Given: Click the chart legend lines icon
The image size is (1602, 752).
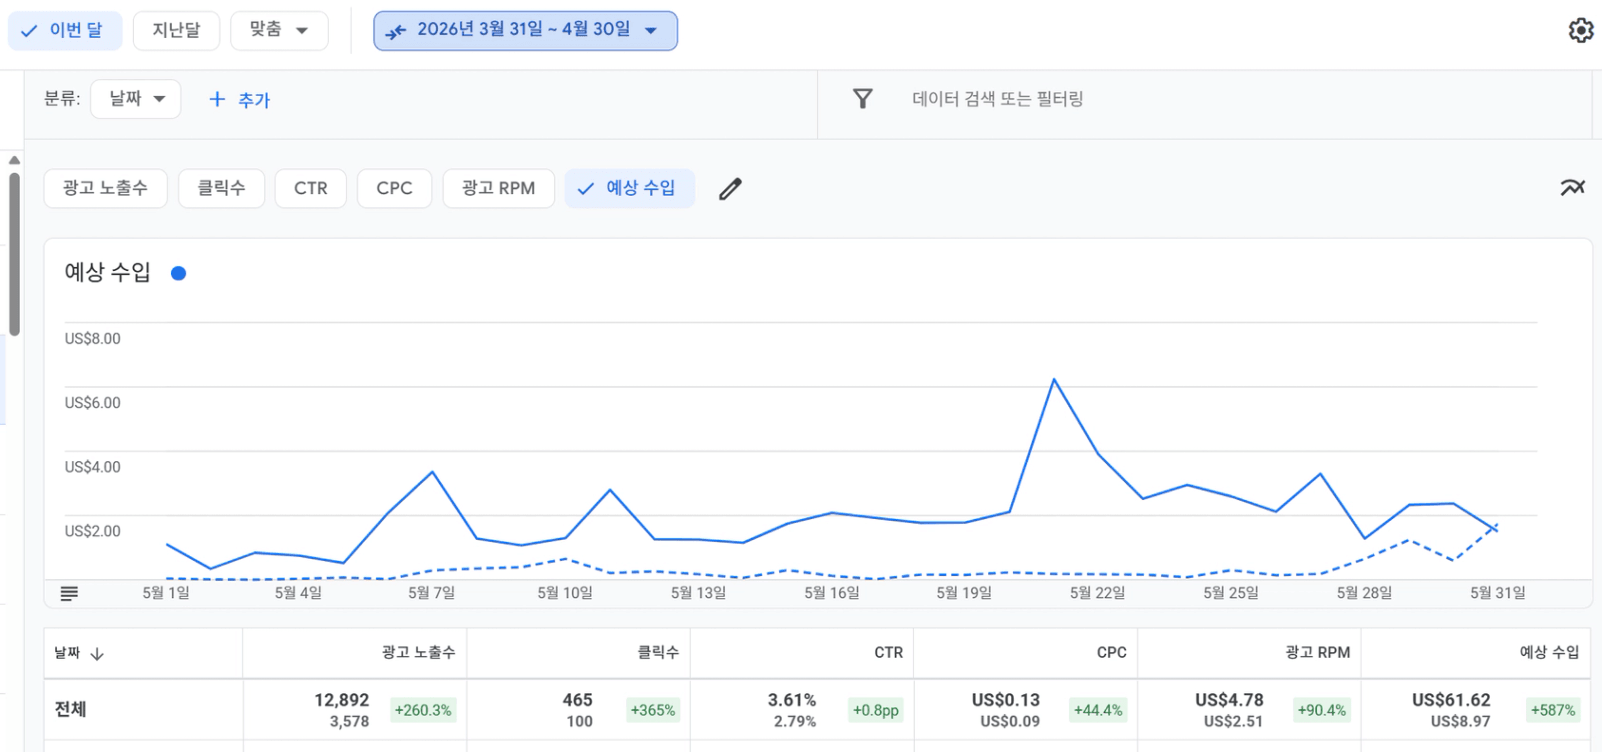Looking at the screenshot, I should point(69,594).
